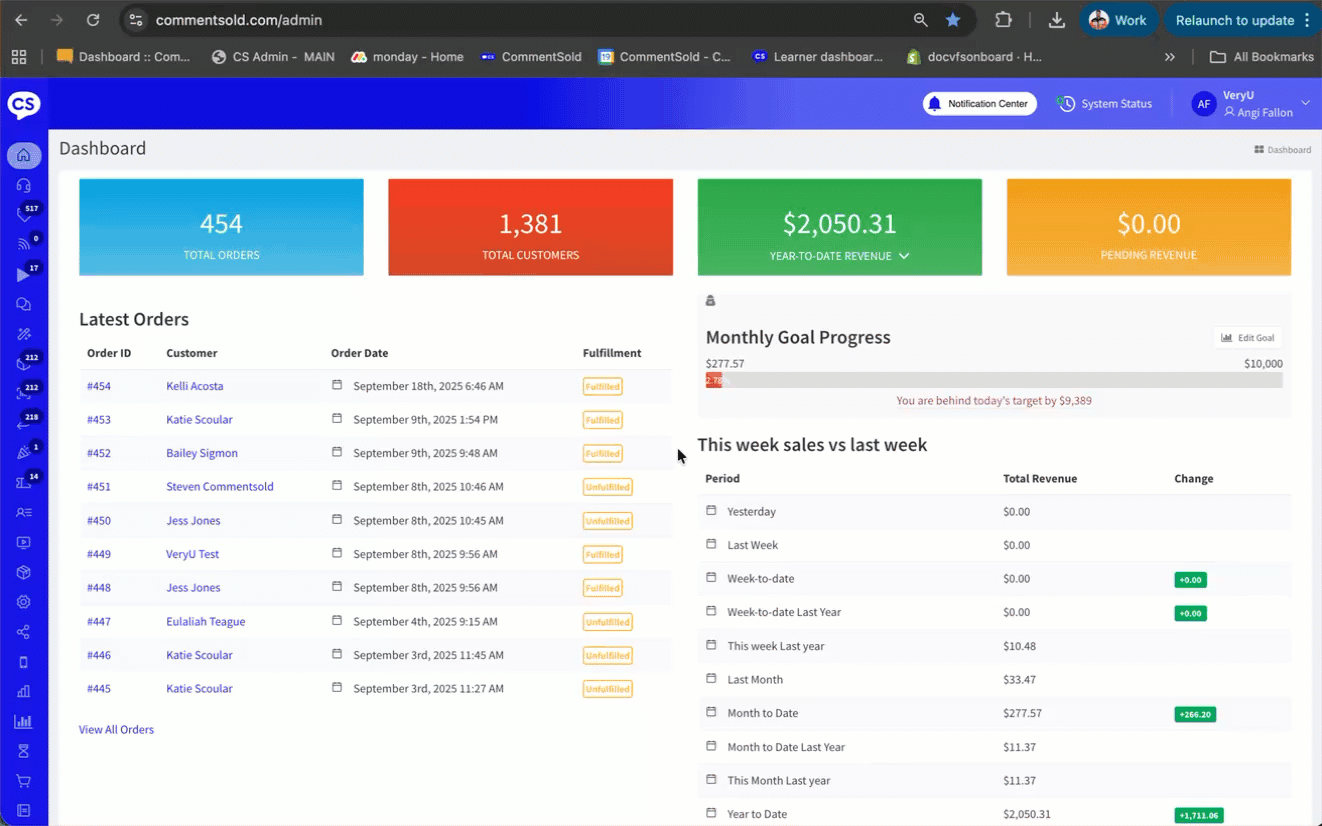Screen dimensions: 1322x826
Task: Open View All Orders link
Action: point(116,730)
